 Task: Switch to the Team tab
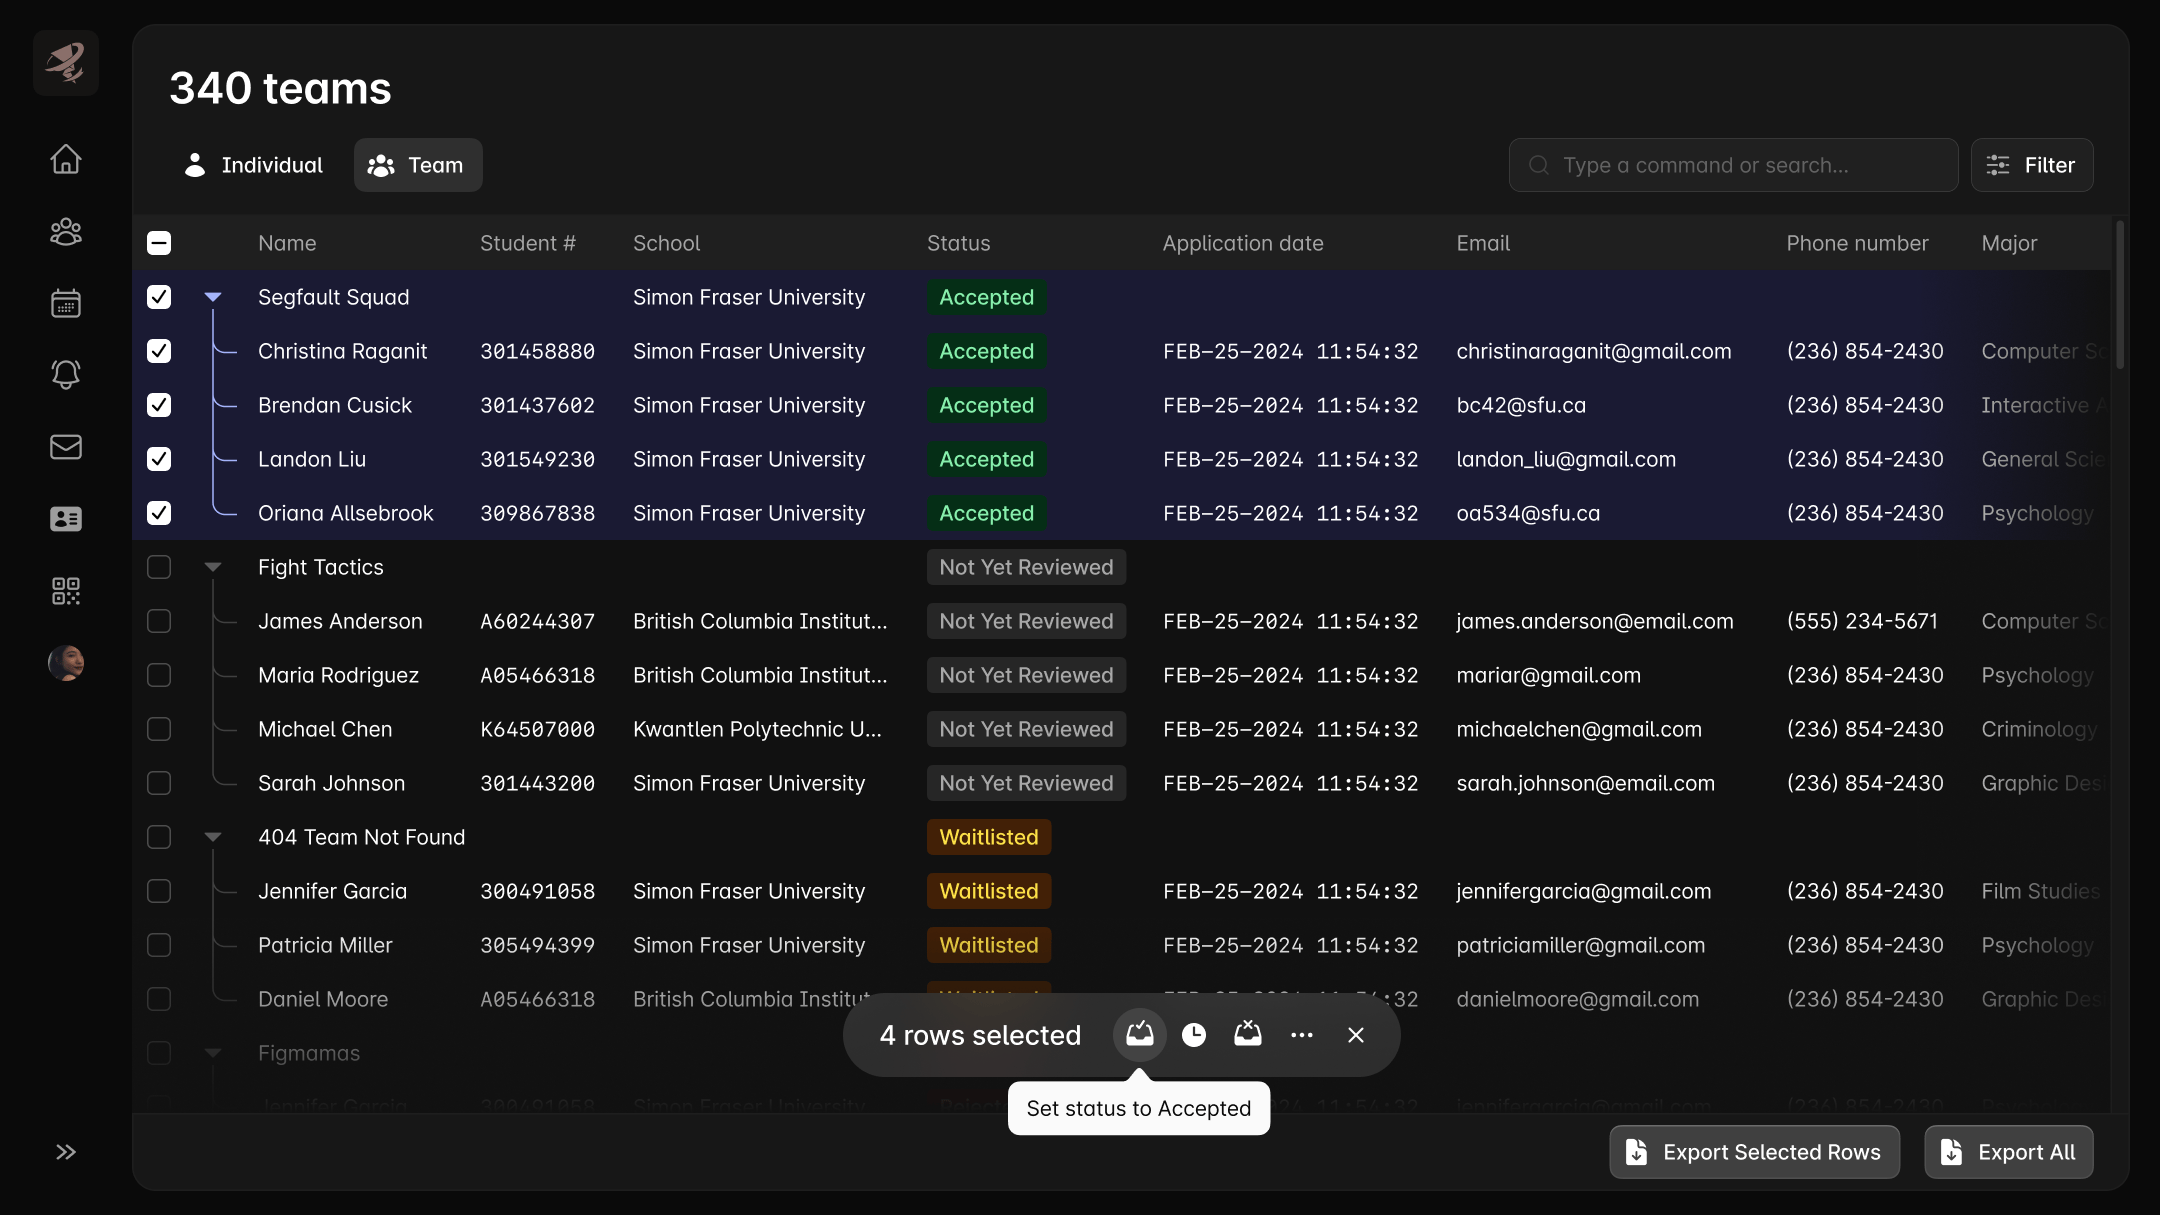point(418,165)
